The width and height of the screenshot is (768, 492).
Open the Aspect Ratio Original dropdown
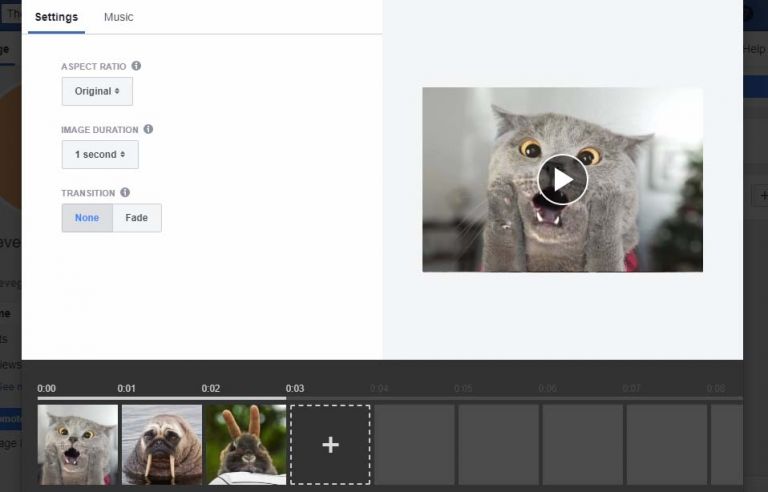pos(97,91)
